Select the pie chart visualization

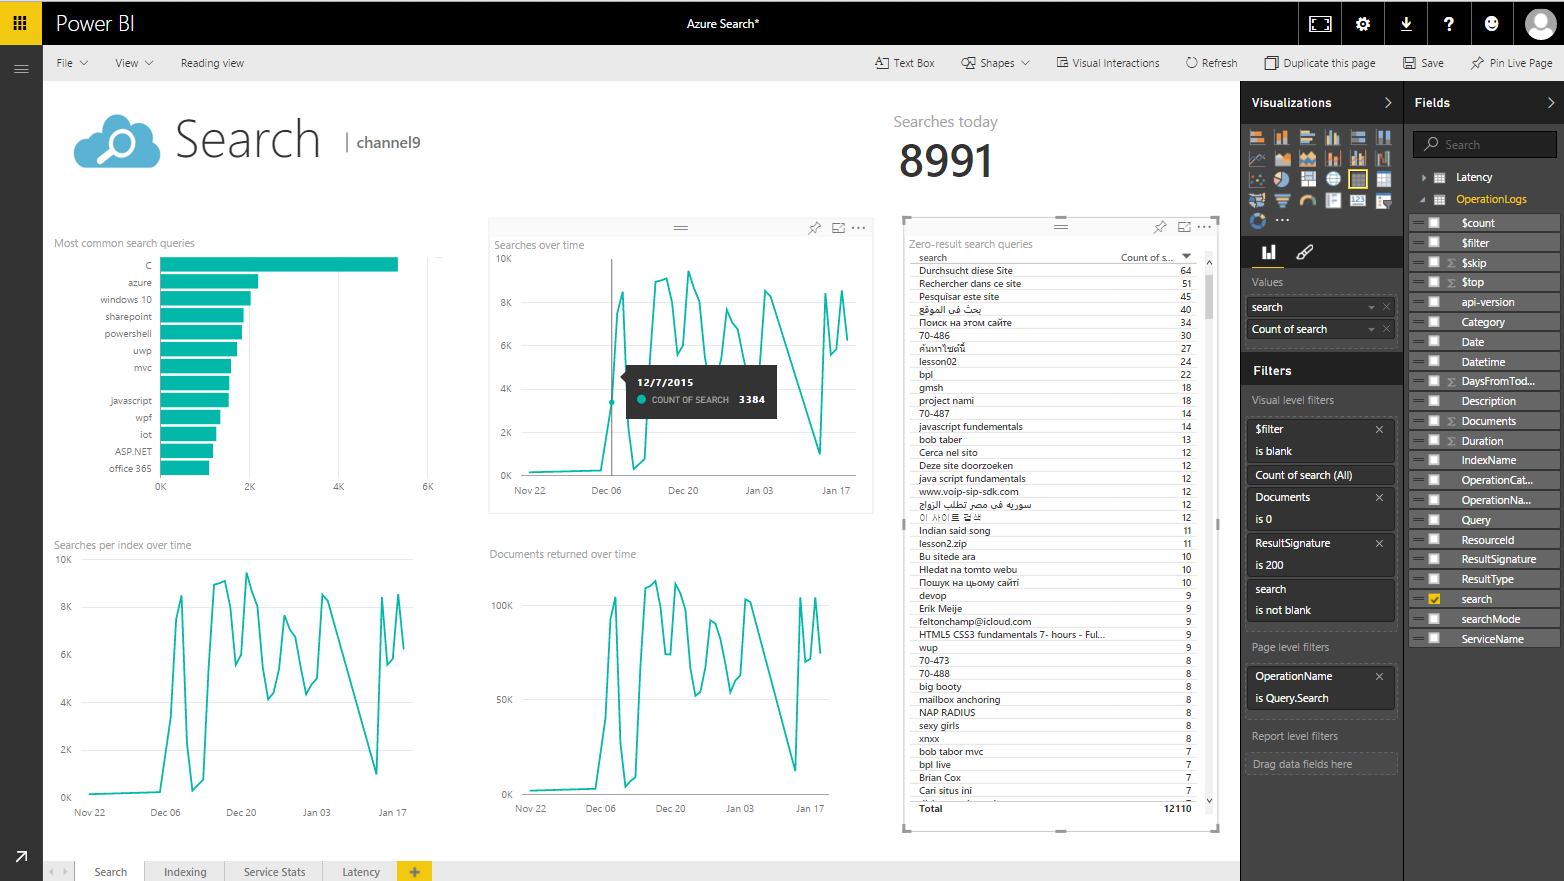[x=1282, y=179]
